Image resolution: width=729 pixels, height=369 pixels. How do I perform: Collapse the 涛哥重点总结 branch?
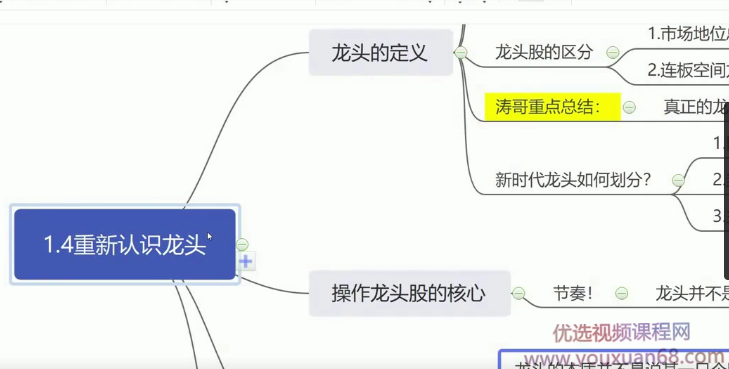tap(629, 107)
